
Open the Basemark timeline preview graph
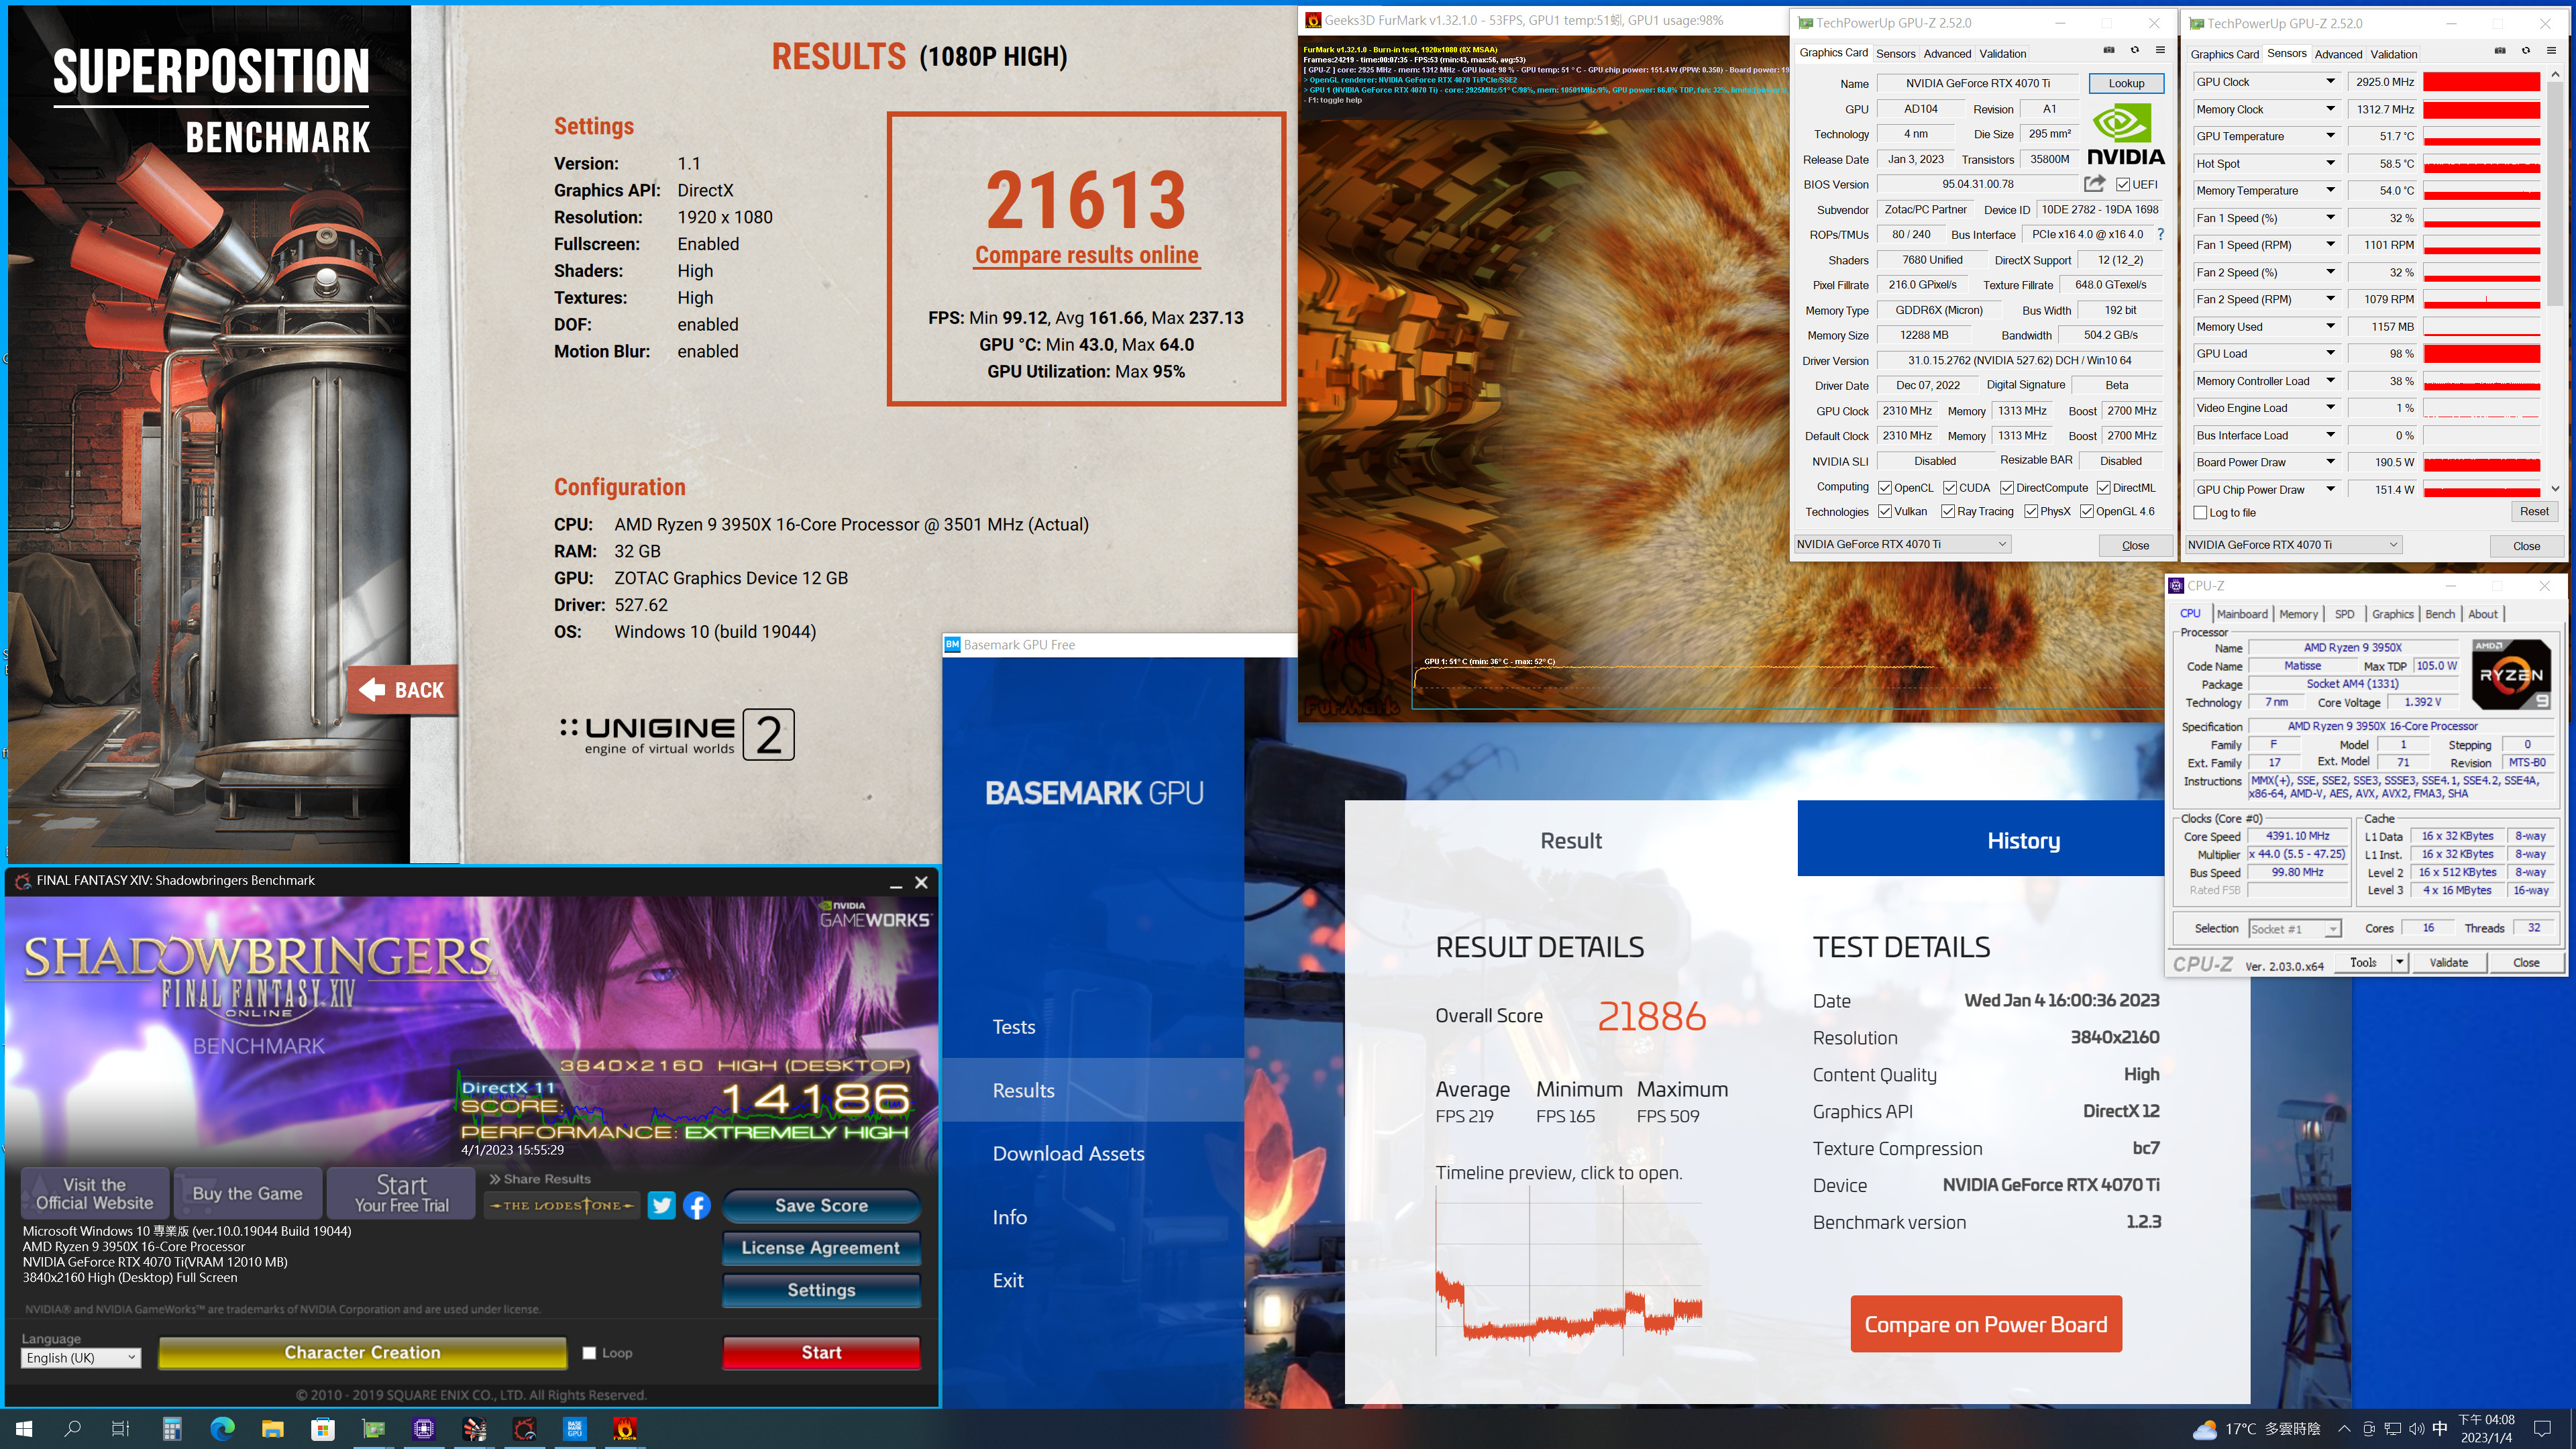point(1568,1270)
